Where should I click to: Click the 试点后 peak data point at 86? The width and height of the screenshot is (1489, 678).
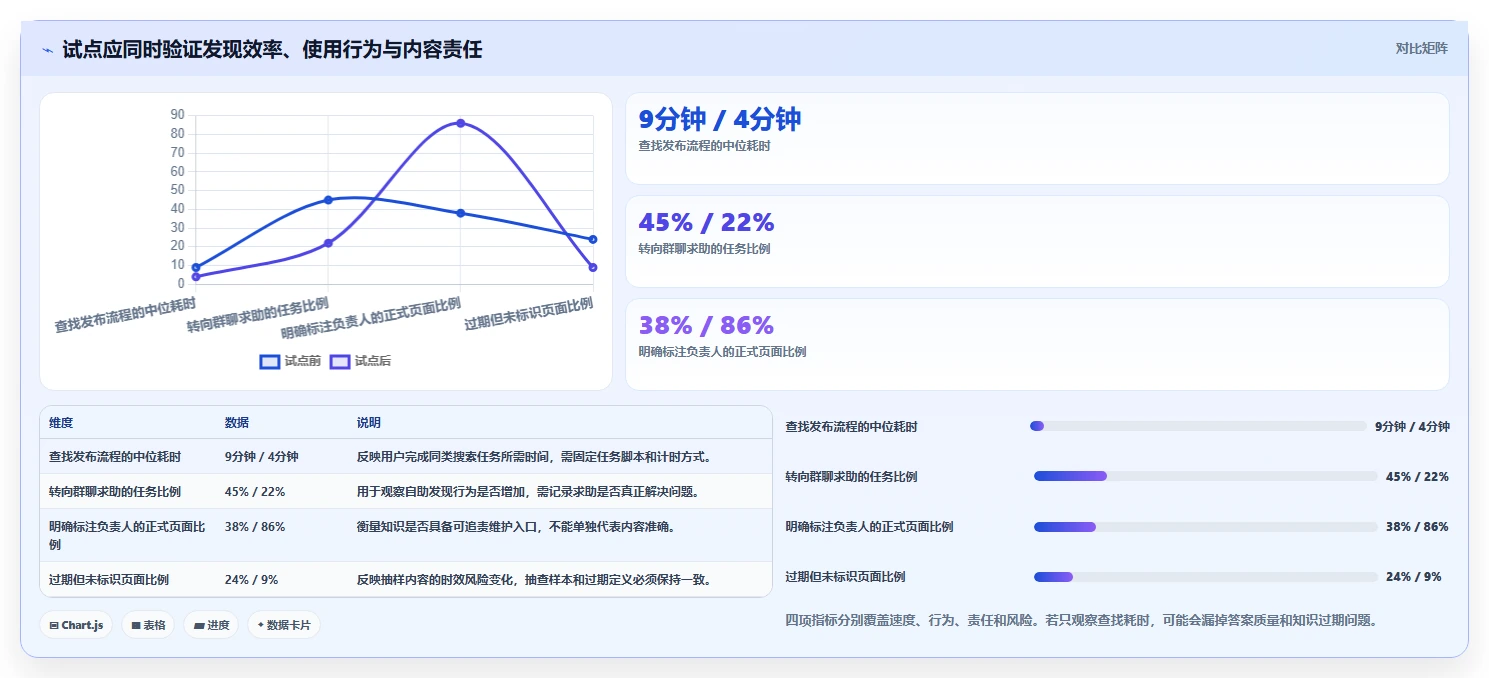(x=461, y=123)
